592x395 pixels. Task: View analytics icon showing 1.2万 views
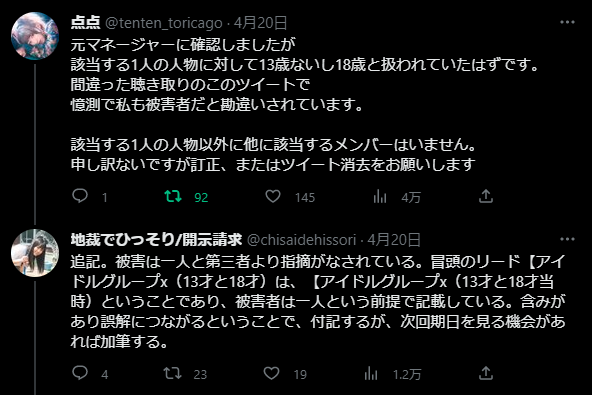pyautogui.click(x=371, y=373)
